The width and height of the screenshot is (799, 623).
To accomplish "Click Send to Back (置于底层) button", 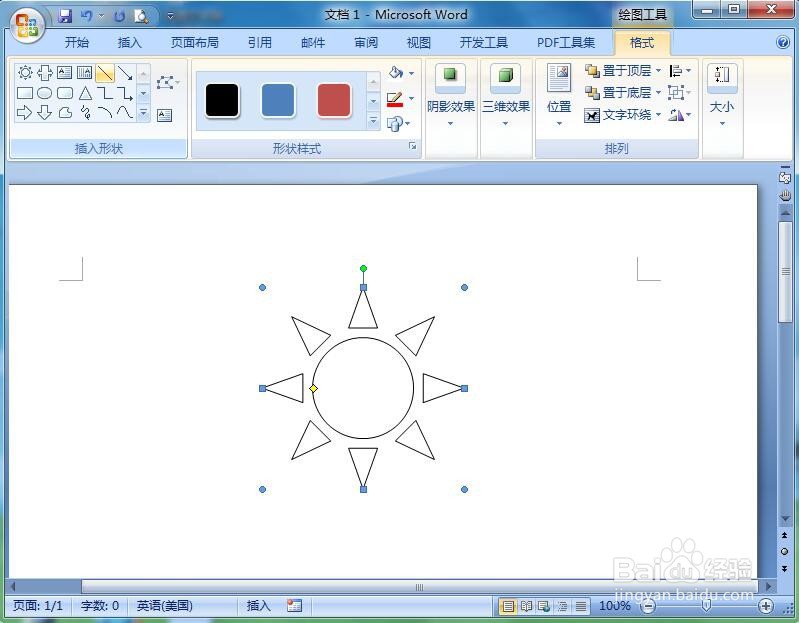I will point(618,93).
